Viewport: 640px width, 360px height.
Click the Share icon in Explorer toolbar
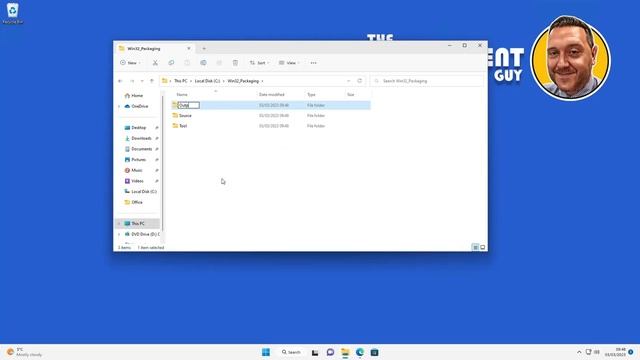coord(219,63)
